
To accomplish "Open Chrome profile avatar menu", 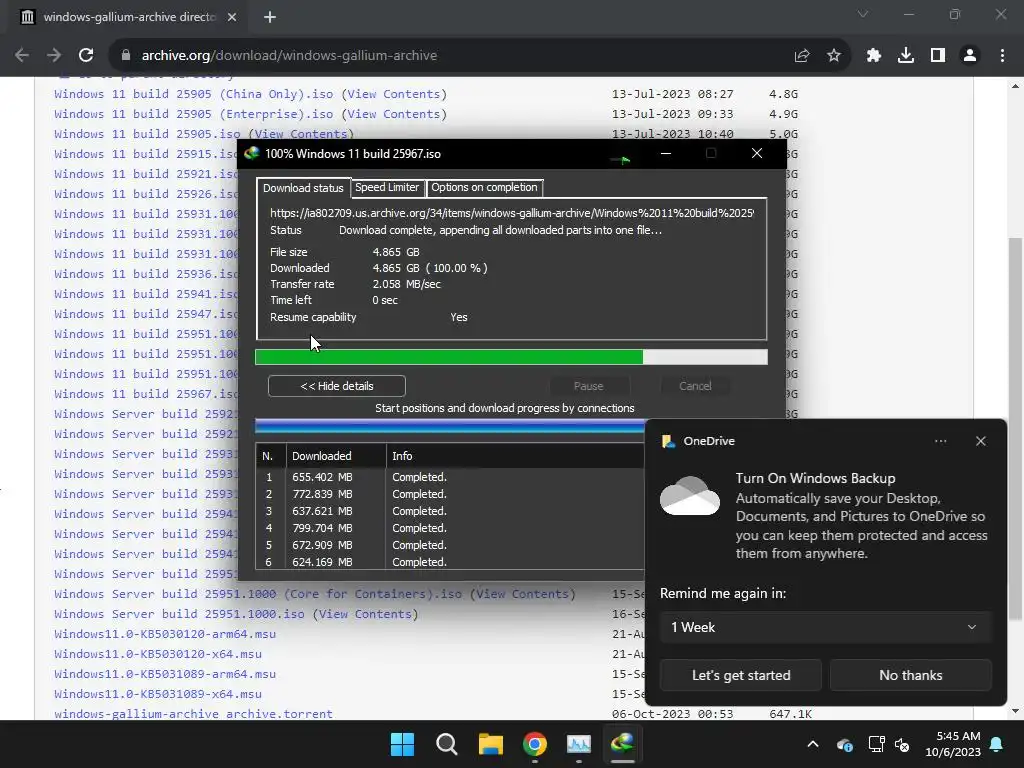I will pyautogui.click(x=970, y=56).
